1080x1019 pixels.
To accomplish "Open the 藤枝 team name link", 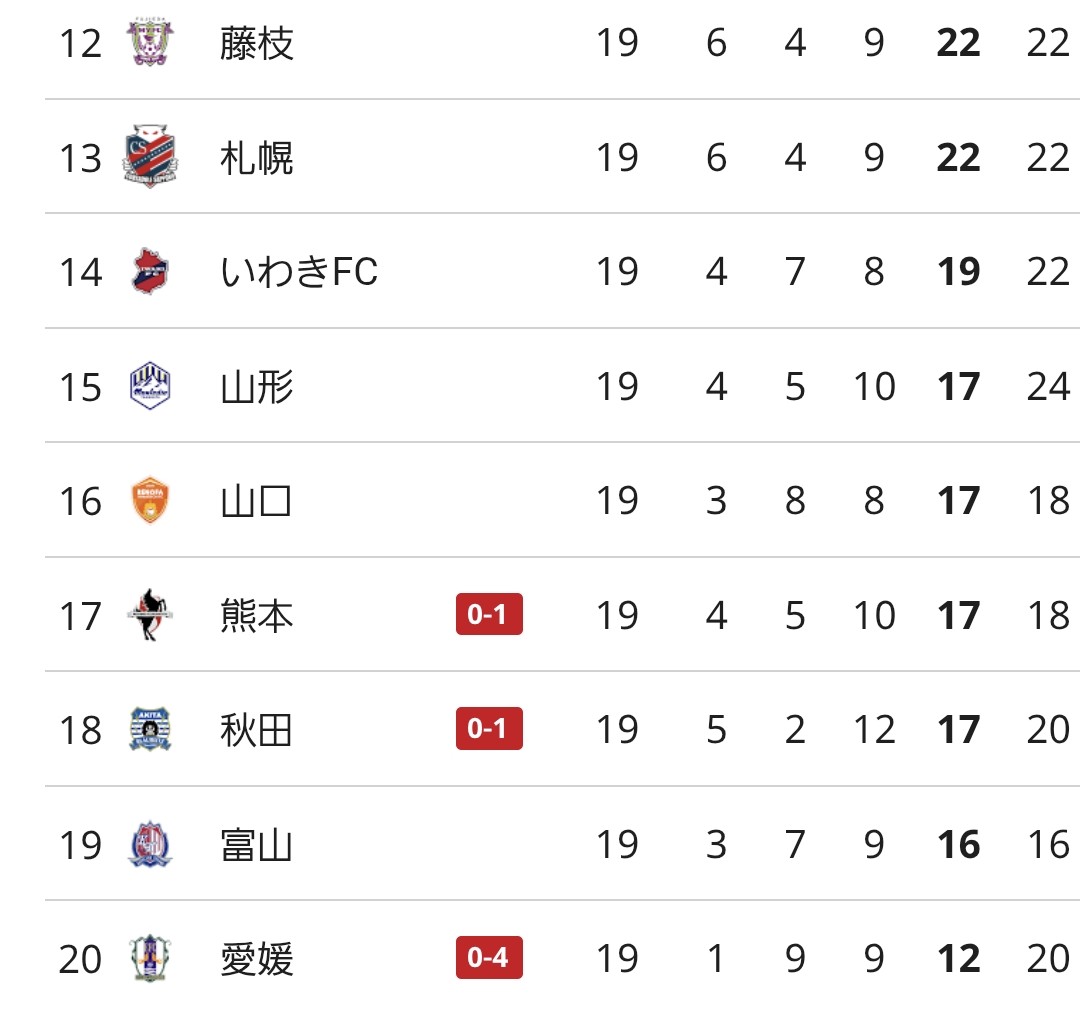I will point(257,43).
